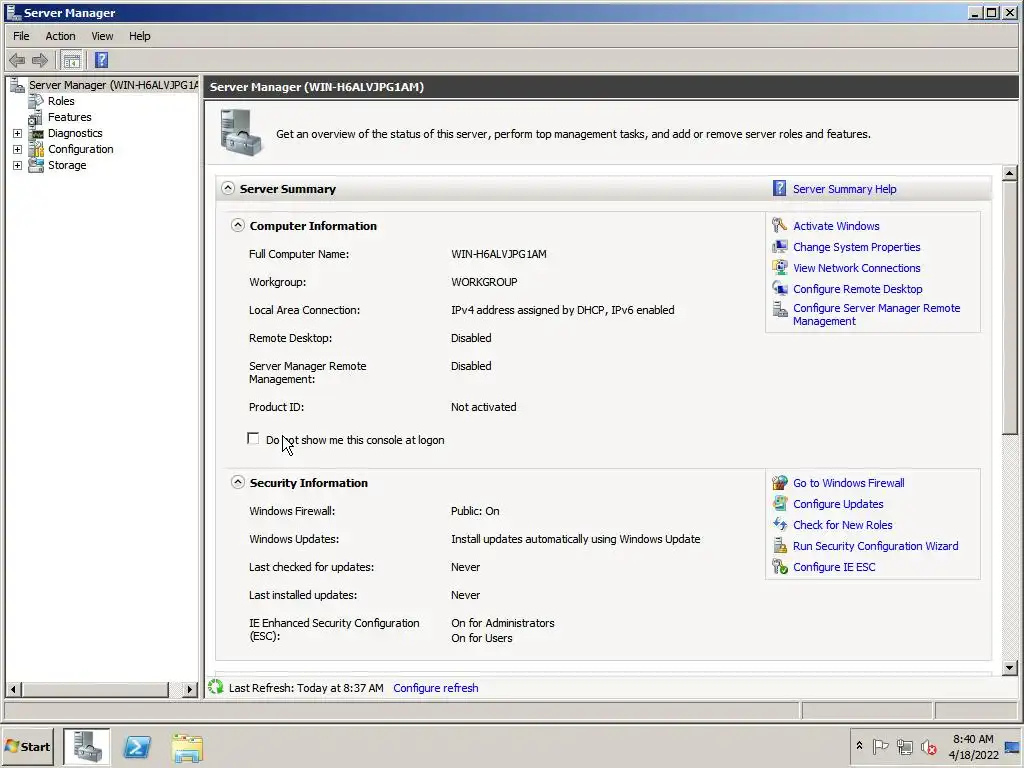Click the Features icon in tree
The height and width of the screenshot is (768, 1024).
[x=36, y=118]
